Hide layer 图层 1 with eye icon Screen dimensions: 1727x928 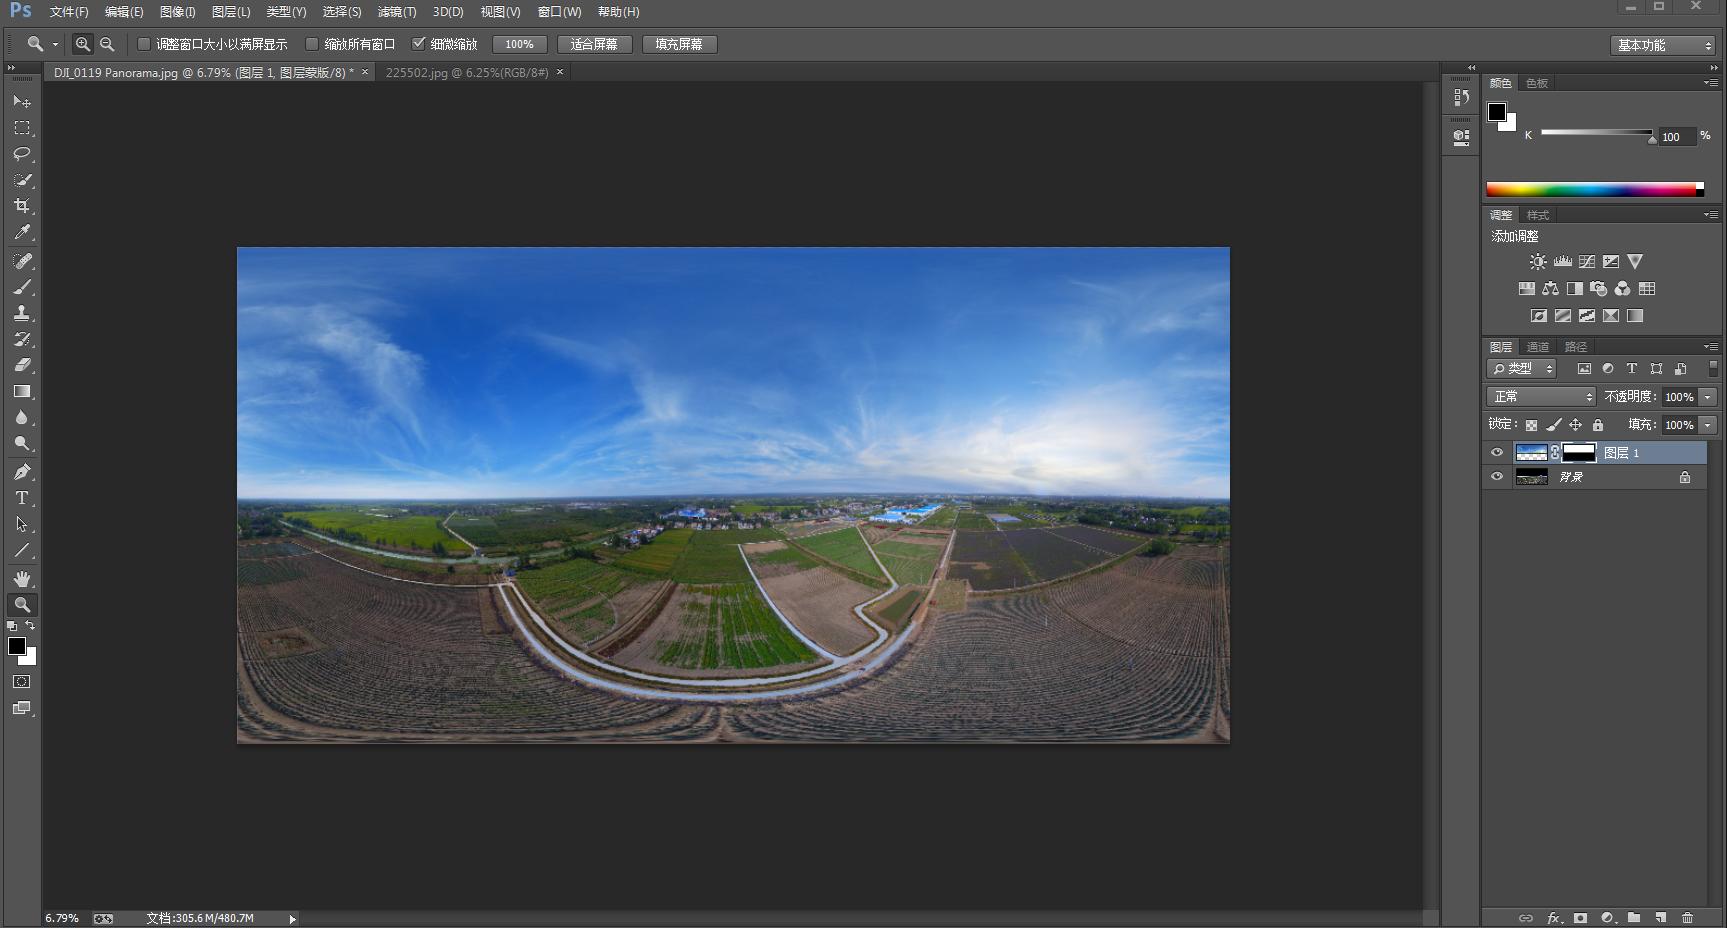pyautogui.click(x=1497, y=453)
